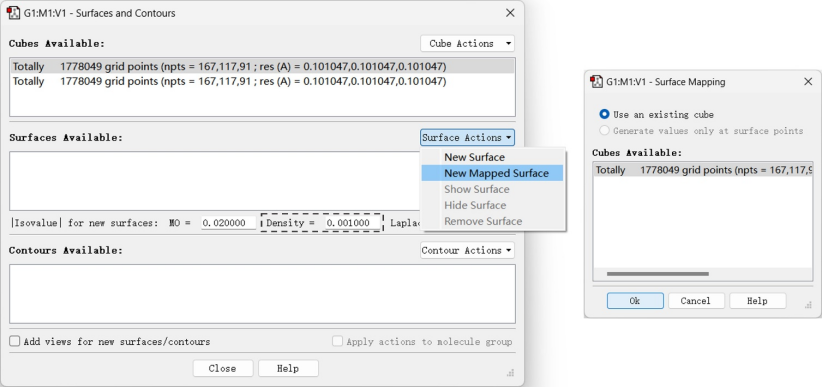Enable Add views for new surfaces/contours
Screen dimensions: 822x388
point(15,341)
